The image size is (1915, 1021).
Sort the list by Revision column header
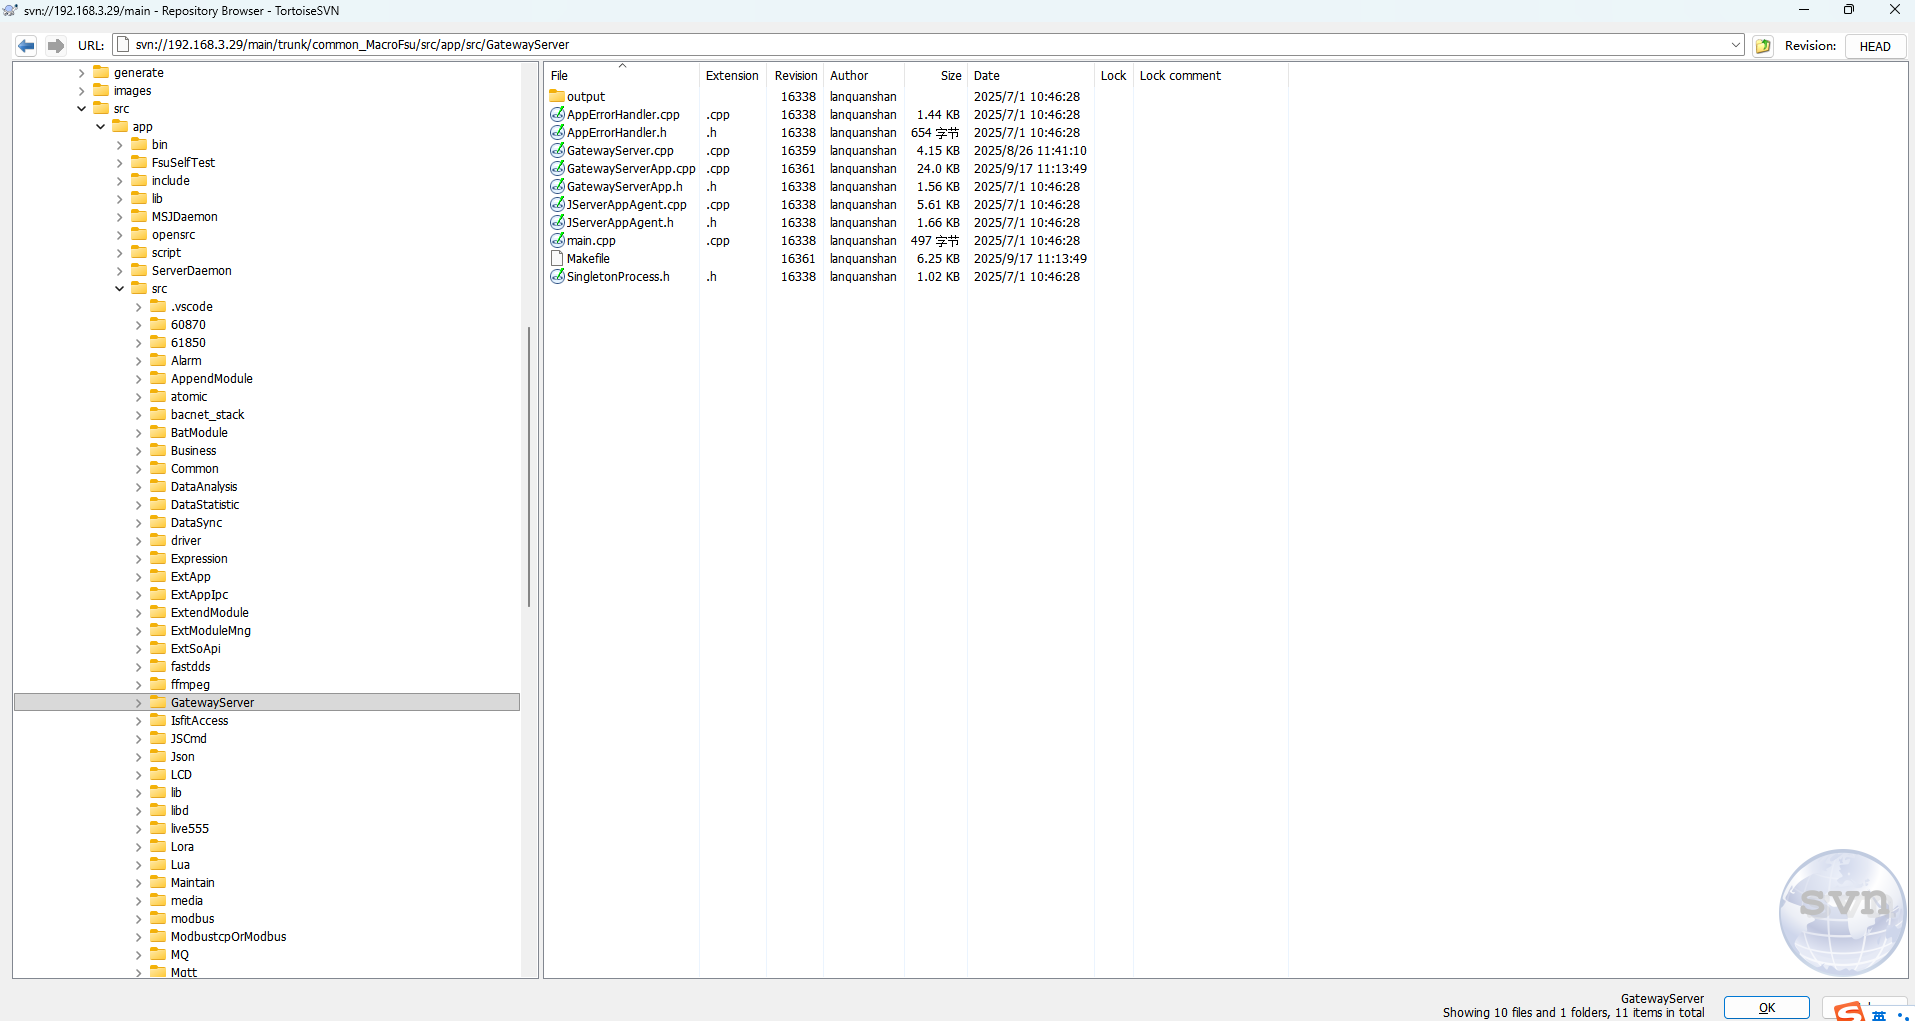click(795, 76)
